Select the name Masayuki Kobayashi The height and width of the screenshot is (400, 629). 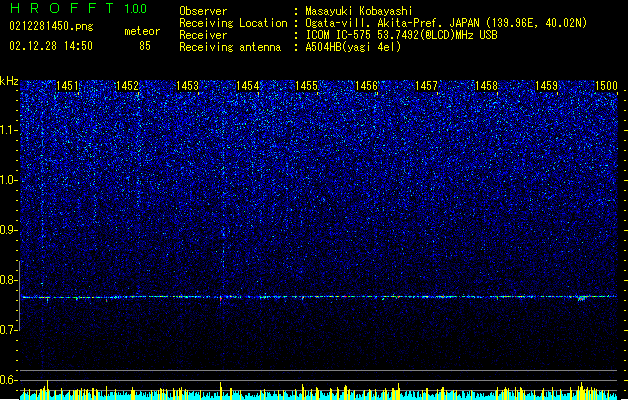click(x=359, y=11)
